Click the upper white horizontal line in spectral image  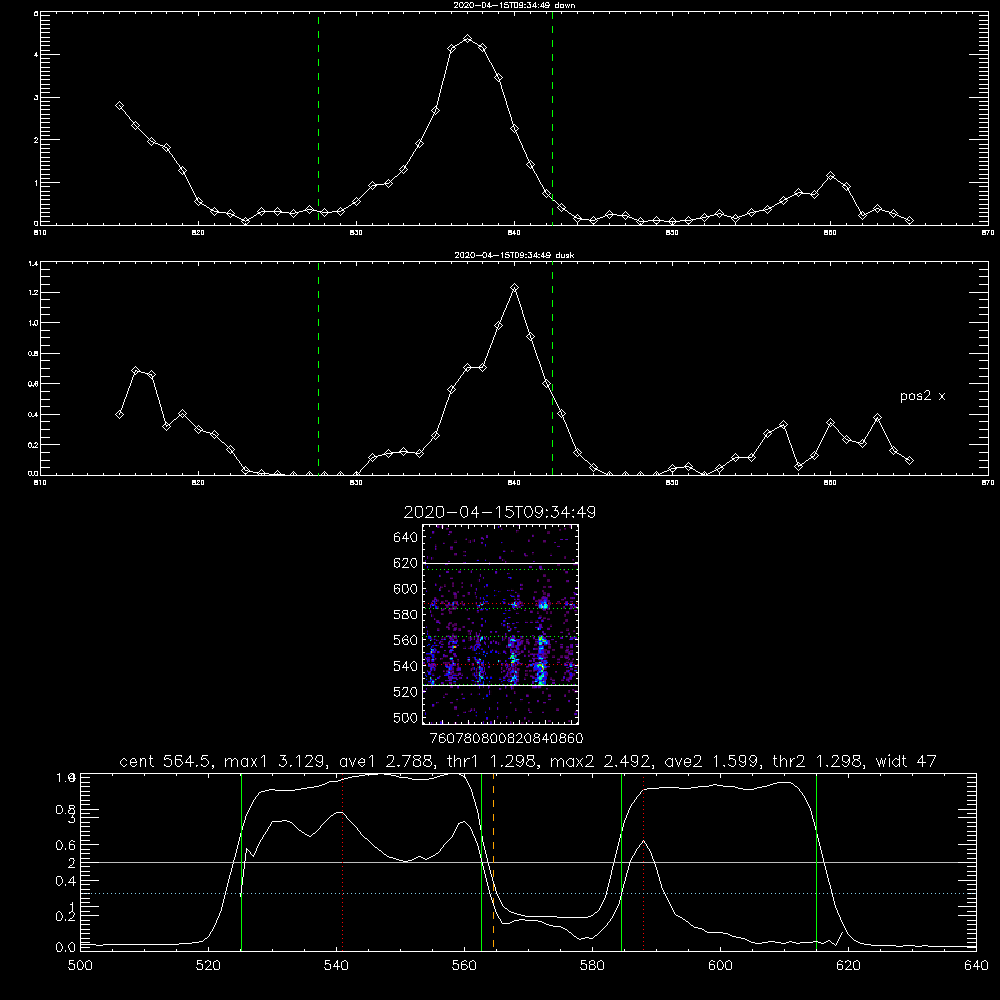coord(501,563)
